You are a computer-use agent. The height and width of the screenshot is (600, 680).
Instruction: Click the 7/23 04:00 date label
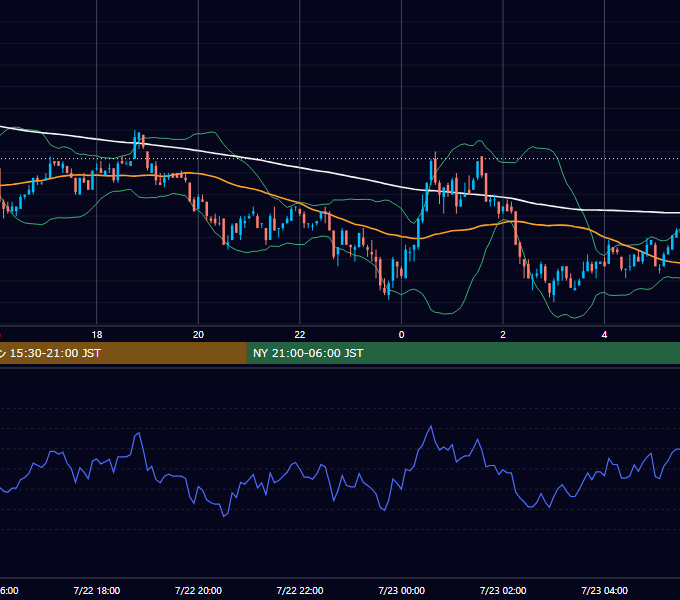(604, 590)
